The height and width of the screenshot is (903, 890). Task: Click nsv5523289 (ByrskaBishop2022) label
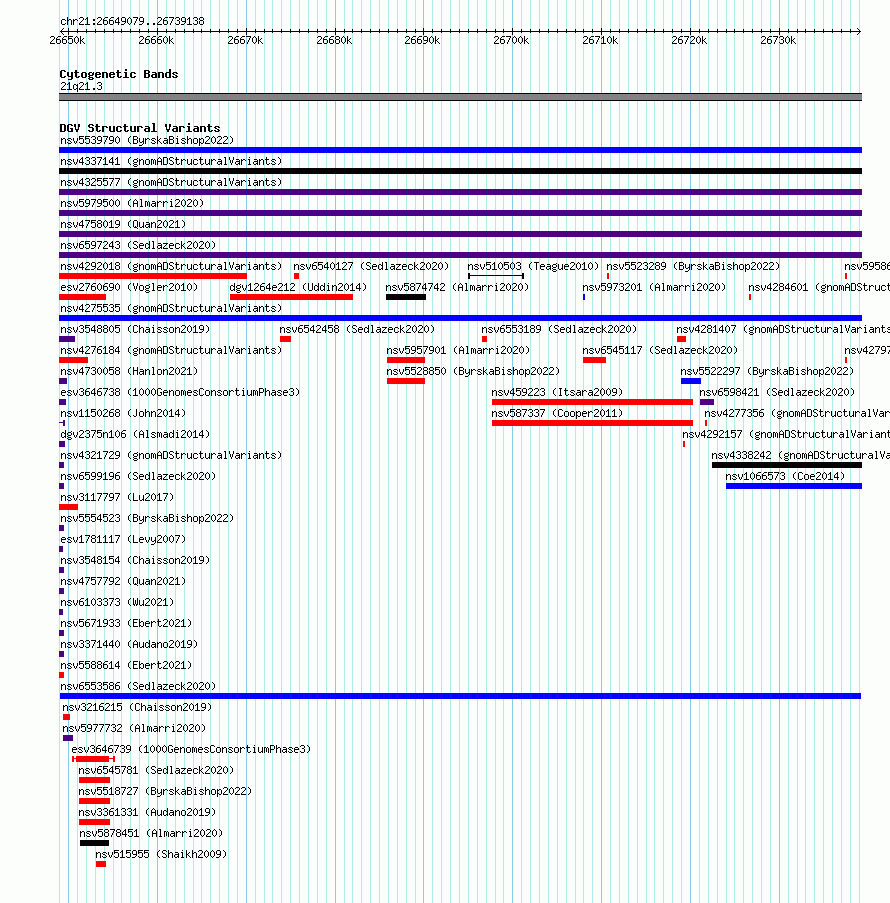coord(693,266)
